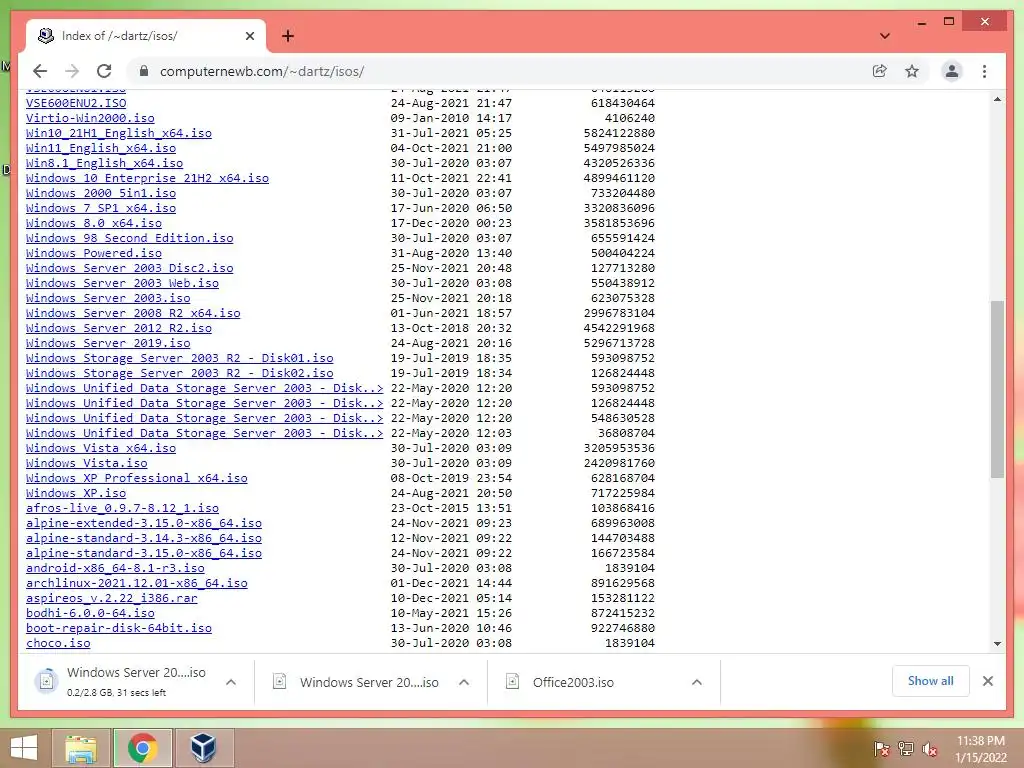This screenshot has width=1024, height=768.
Task: Go back to the previous page
Action: point(40,71)
